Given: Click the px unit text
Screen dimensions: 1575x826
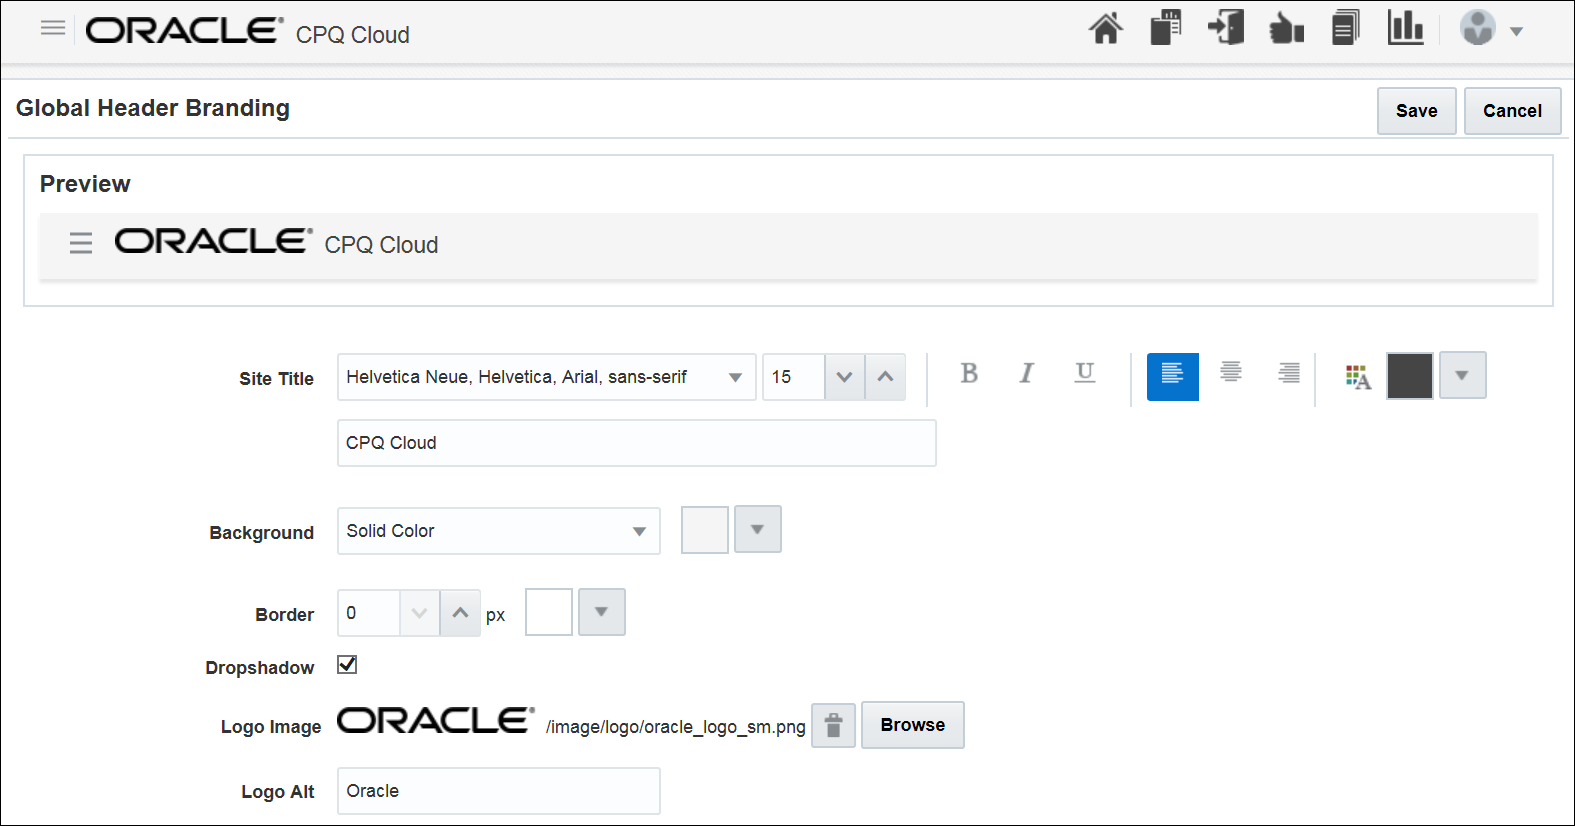Looking at the screenshot, I should (496, 616).
